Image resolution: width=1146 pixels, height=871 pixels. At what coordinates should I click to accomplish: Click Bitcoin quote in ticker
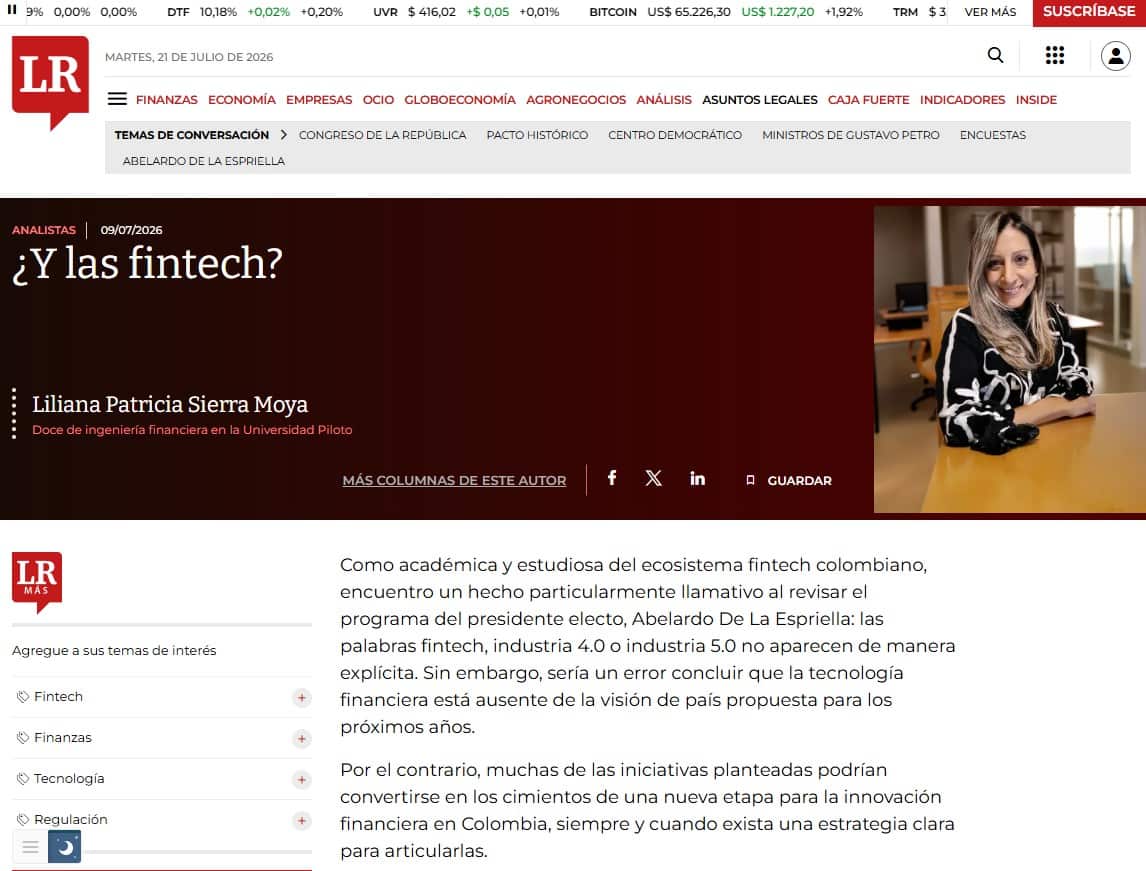pyautogui.click(x=726, y=12)
